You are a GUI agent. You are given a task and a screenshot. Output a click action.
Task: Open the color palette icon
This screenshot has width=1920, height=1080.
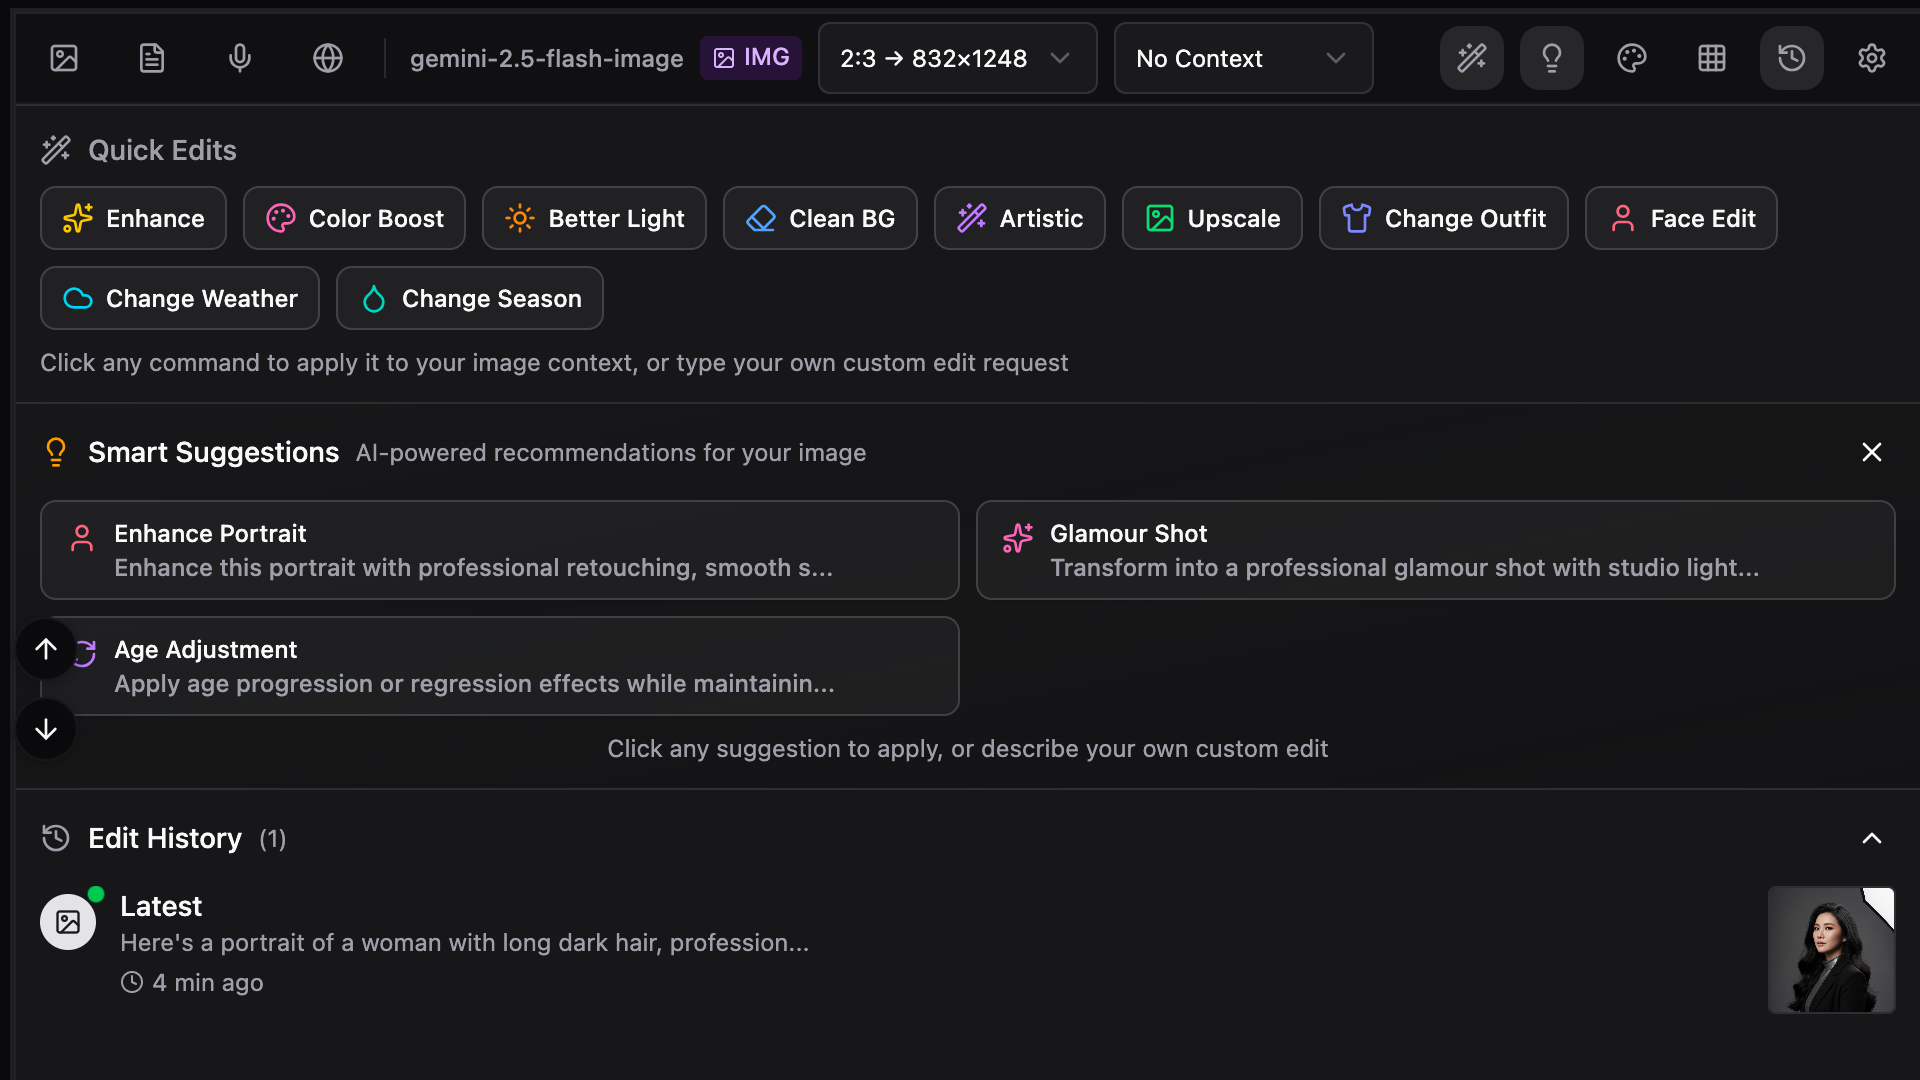(1632, 58)
